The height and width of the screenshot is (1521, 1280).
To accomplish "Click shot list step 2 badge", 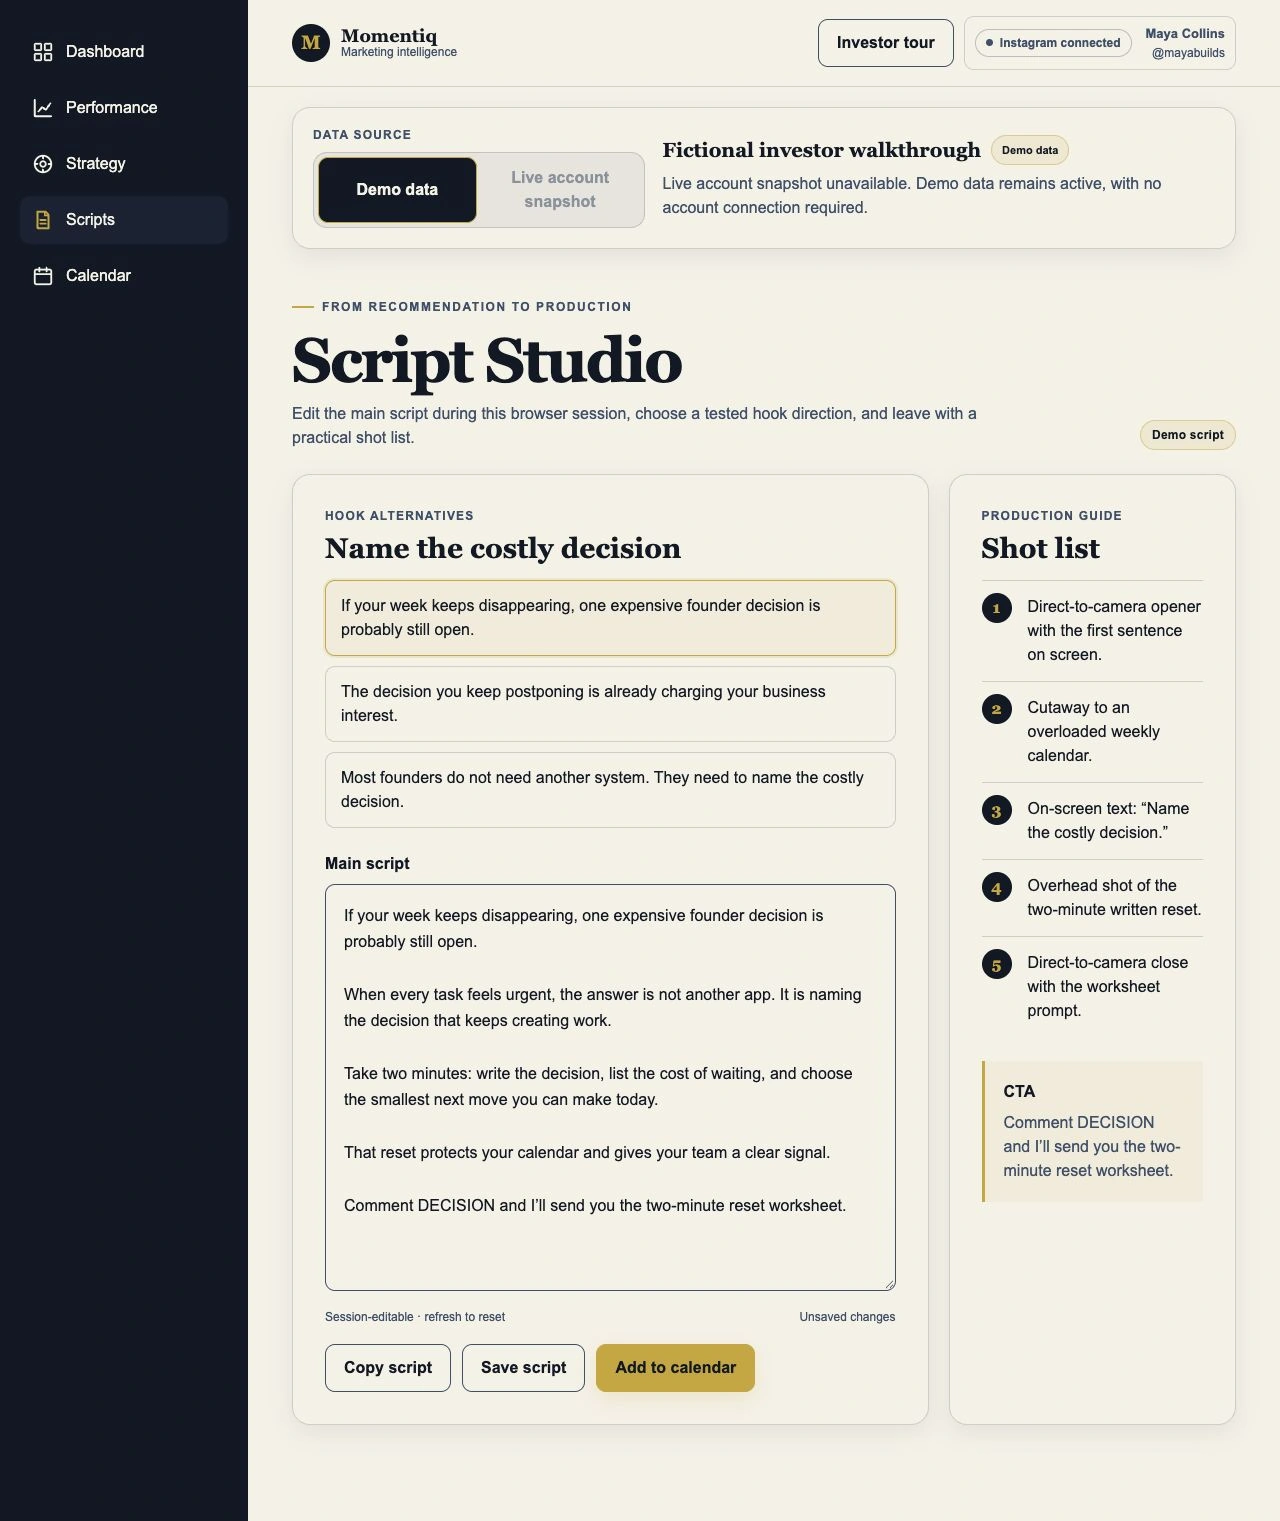I will (996, 709).
